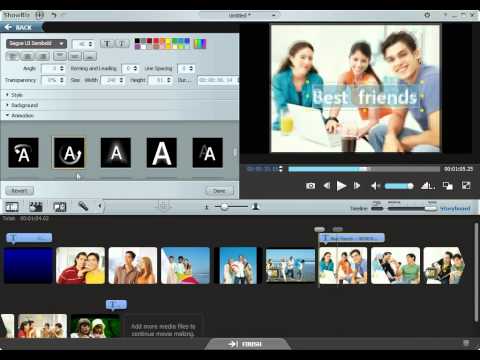Open the settings gear in title bar
480x360 pixels.
point(427,15)
